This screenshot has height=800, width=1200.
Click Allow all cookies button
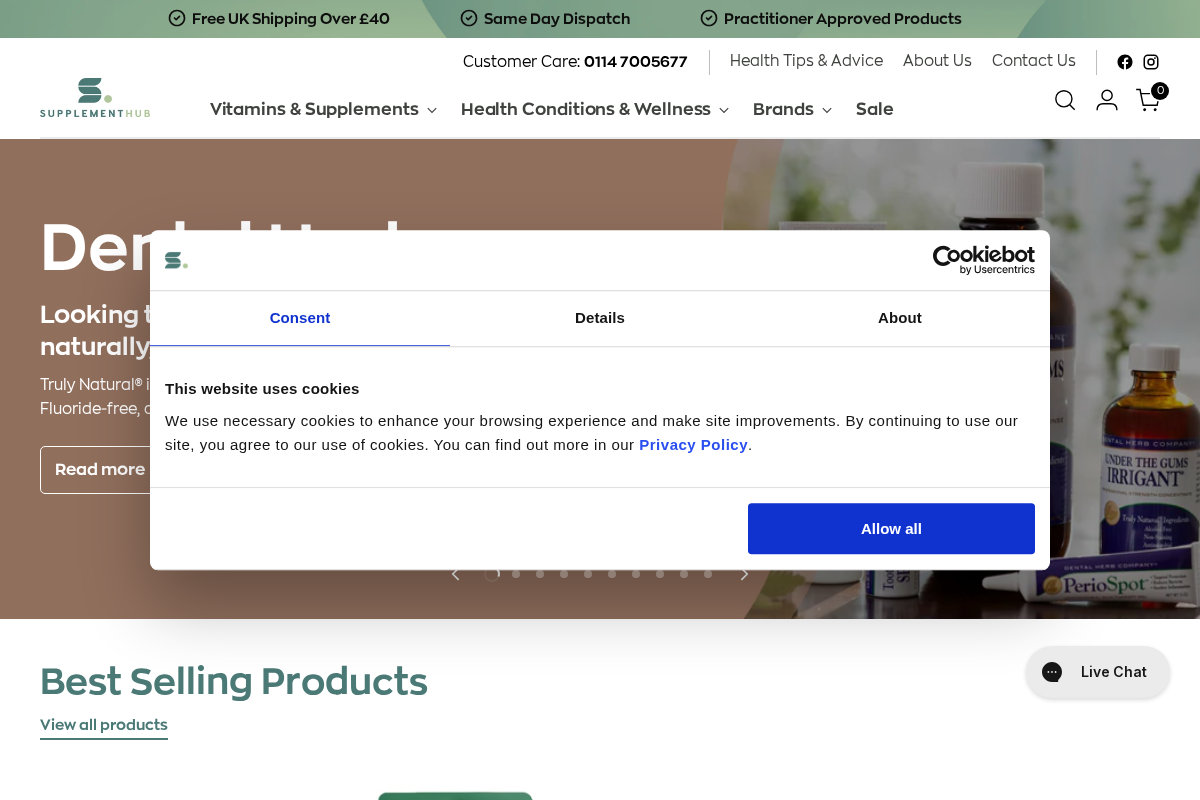890,528
